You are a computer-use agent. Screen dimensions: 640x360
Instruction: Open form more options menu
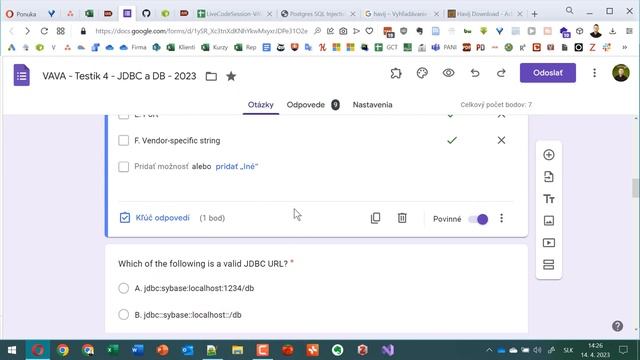click(594, 73)
